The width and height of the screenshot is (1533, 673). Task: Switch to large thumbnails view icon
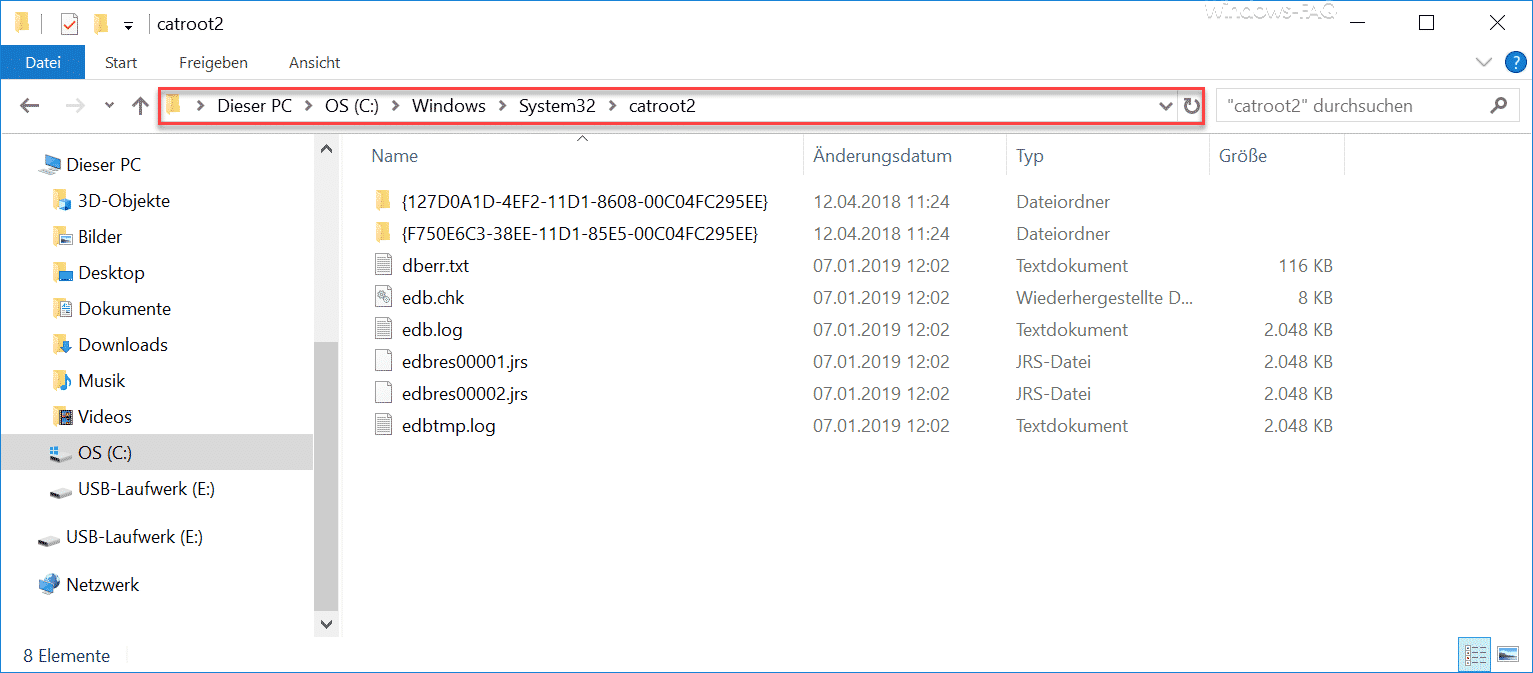[x=1508, y=655]
